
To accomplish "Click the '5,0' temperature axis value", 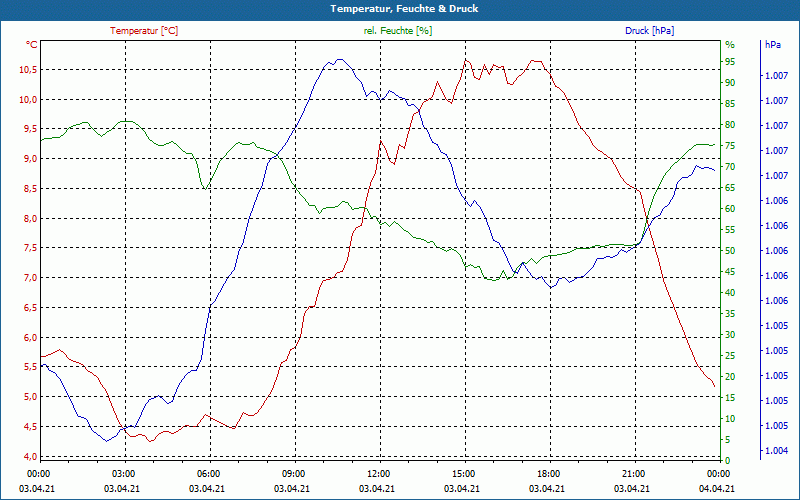I will (30, 397).
